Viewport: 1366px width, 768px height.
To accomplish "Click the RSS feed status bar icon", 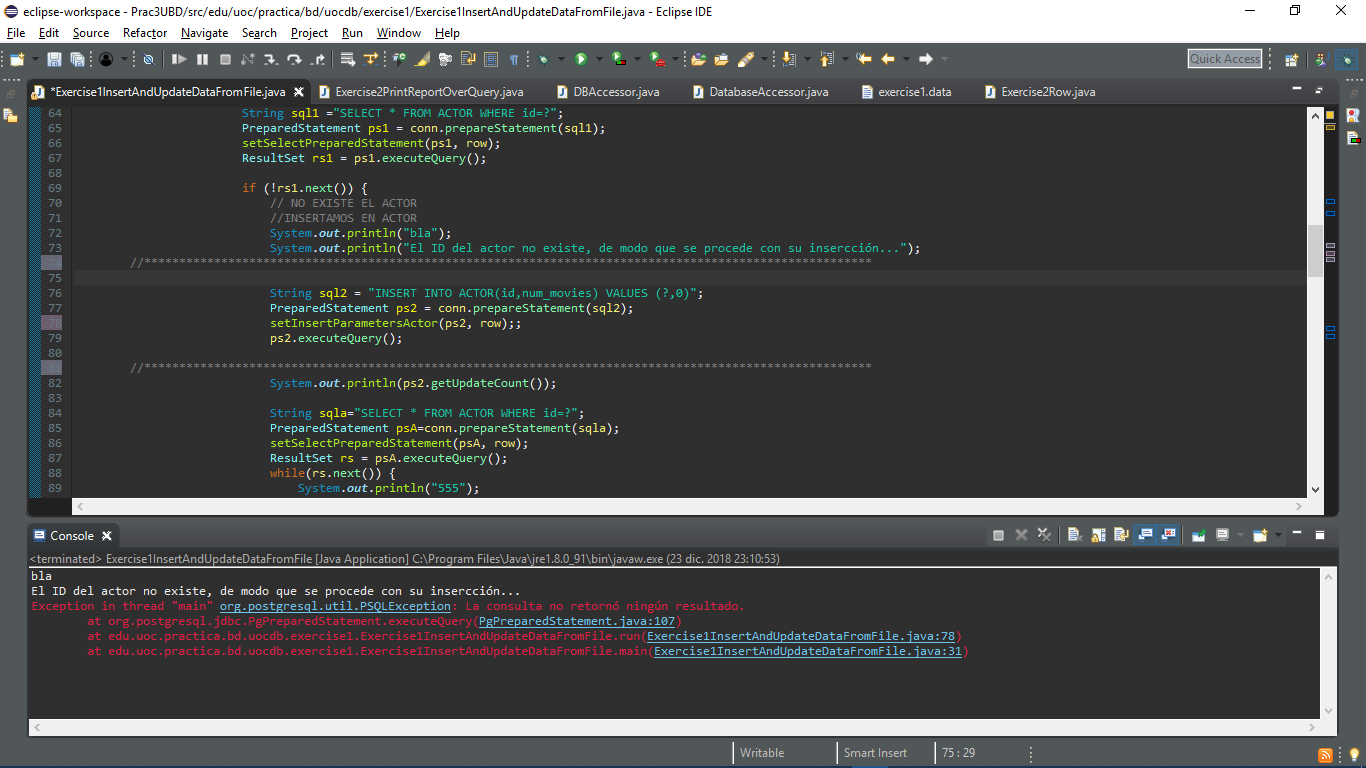I will (1326, 755).
